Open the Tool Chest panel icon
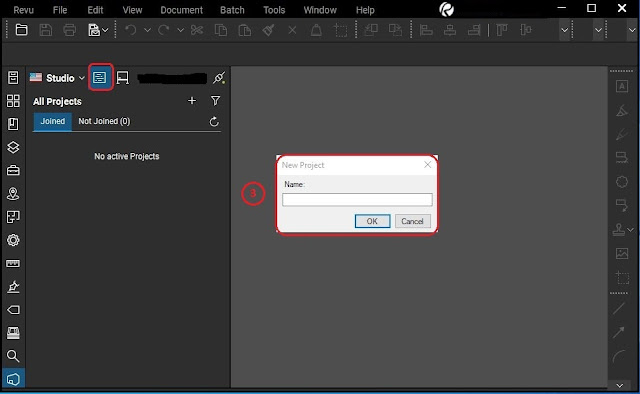640x394 pixels. click(13, 170)
